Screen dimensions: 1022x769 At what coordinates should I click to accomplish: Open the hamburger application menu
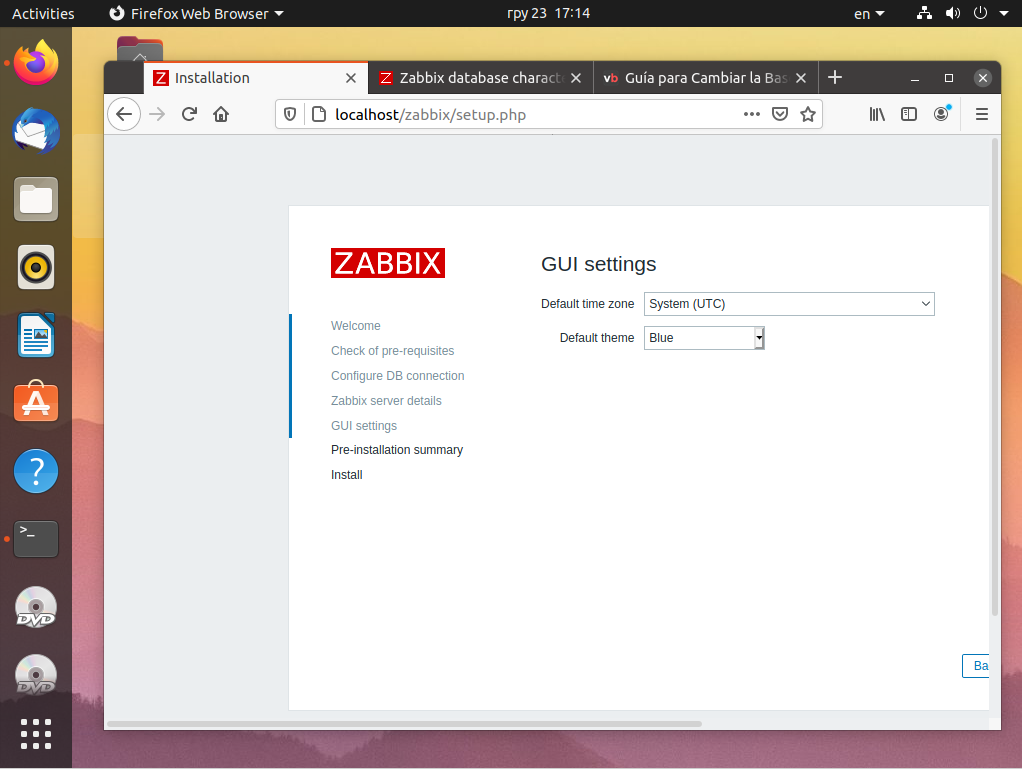[x=982, y=115]
